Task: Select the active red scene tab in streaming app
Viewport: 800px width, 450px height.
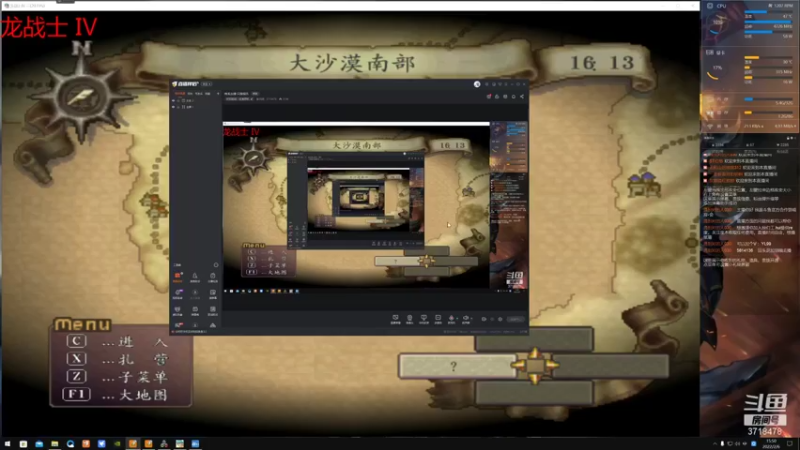Action: tap(180, 94)
